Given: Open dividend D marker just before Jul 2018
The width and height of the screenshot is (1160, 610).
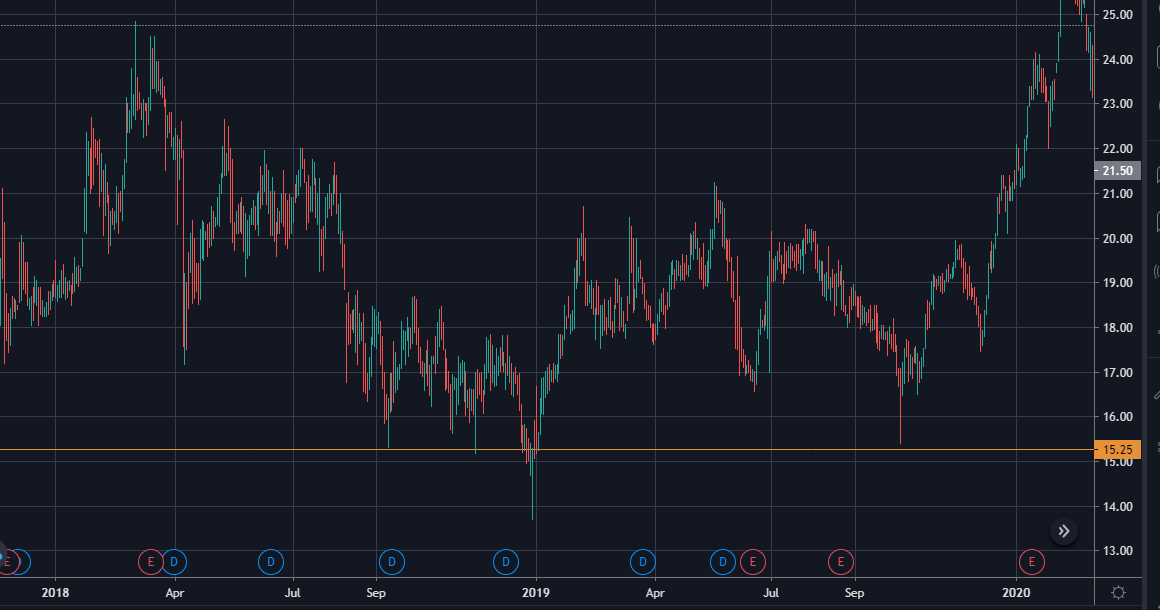Looking at the screenshot, I should click(x=271, y=562).
